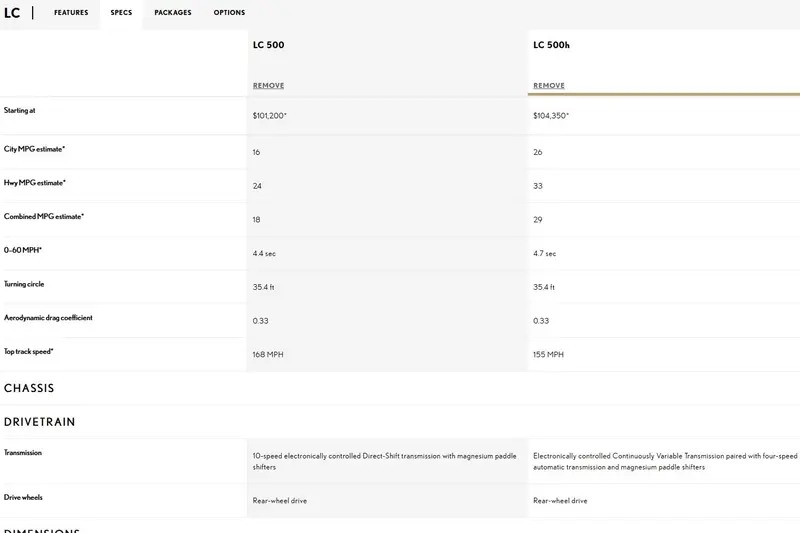Click the $104,350 starting price

(x=551, y=116)
